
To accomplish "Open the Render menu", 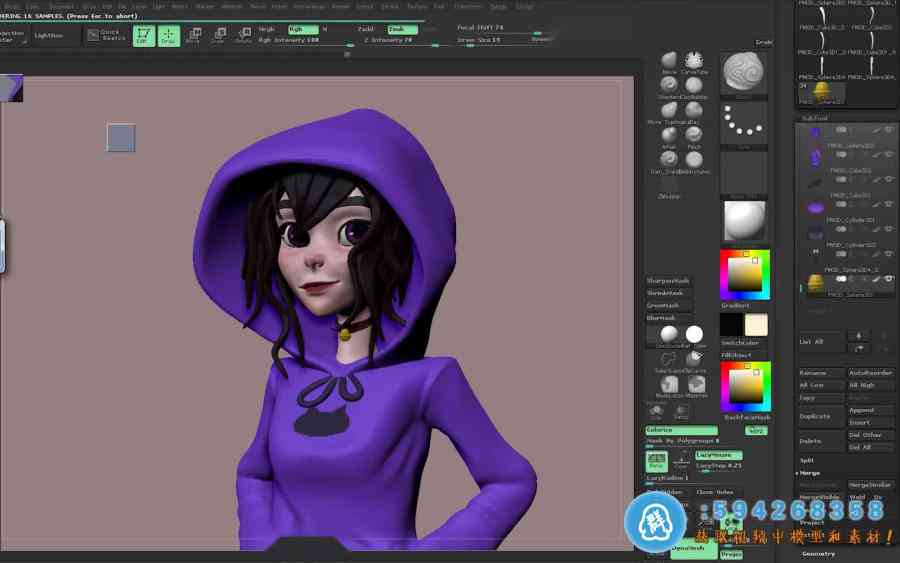I will click(341, 6).
